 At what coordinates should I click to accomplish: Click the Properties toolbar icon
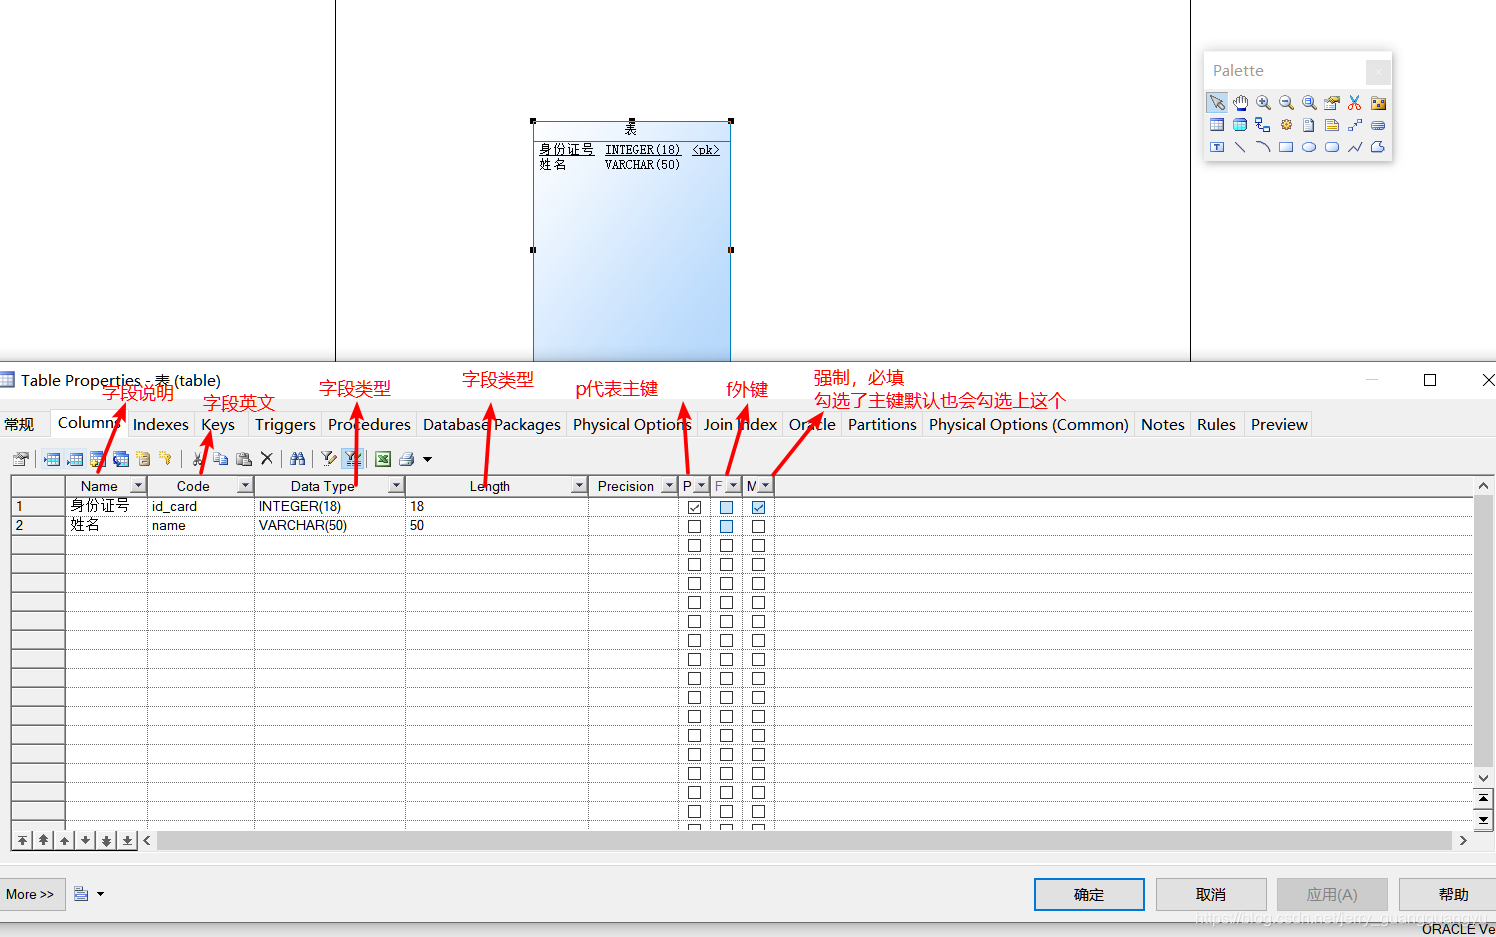point(21,459)
